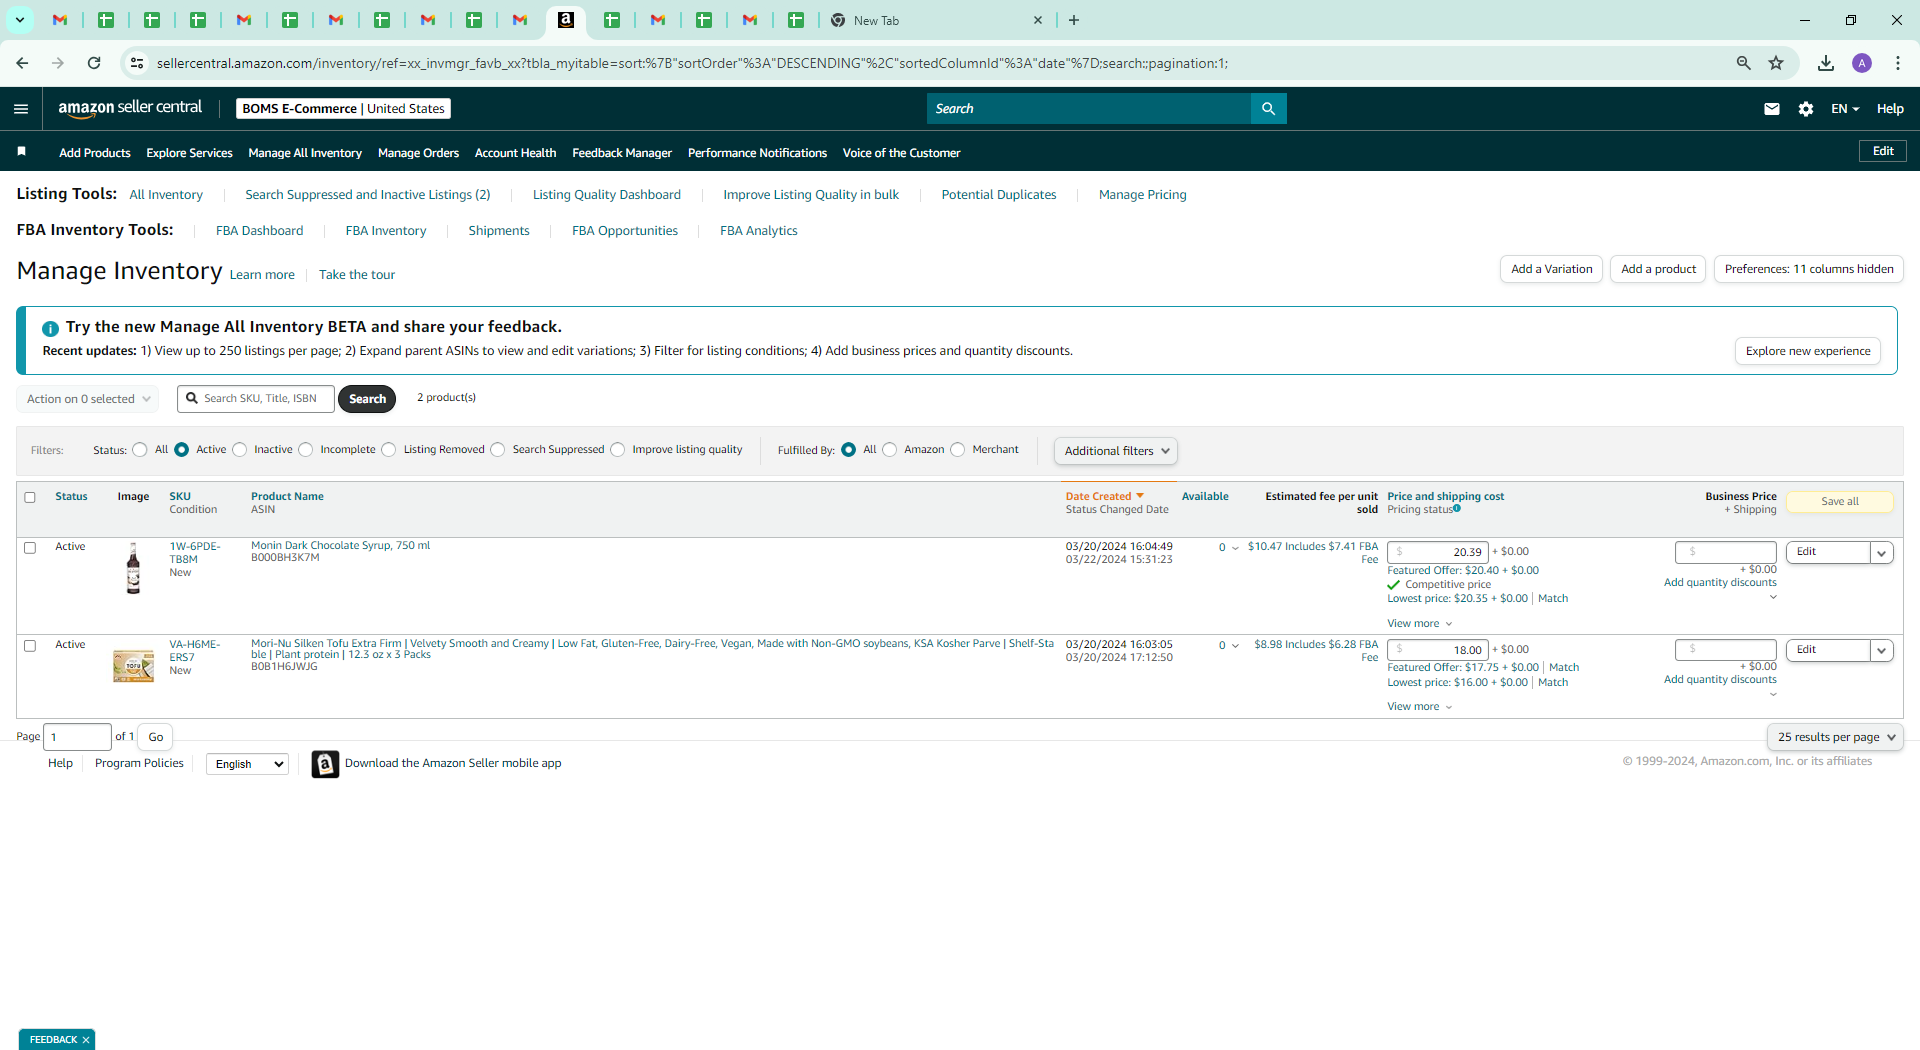Open the 25 results per page dropdown
1920x1050 pixels.
(1836, 737)
